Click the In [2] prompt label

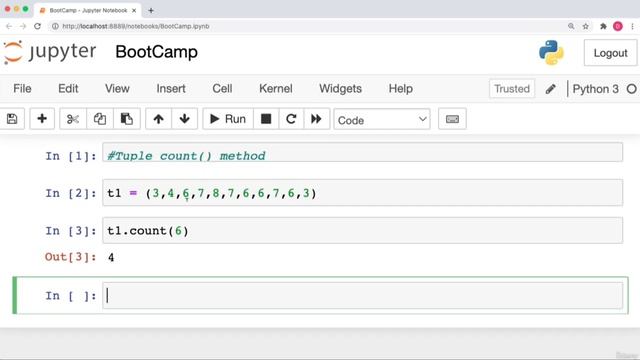point(71,193)
